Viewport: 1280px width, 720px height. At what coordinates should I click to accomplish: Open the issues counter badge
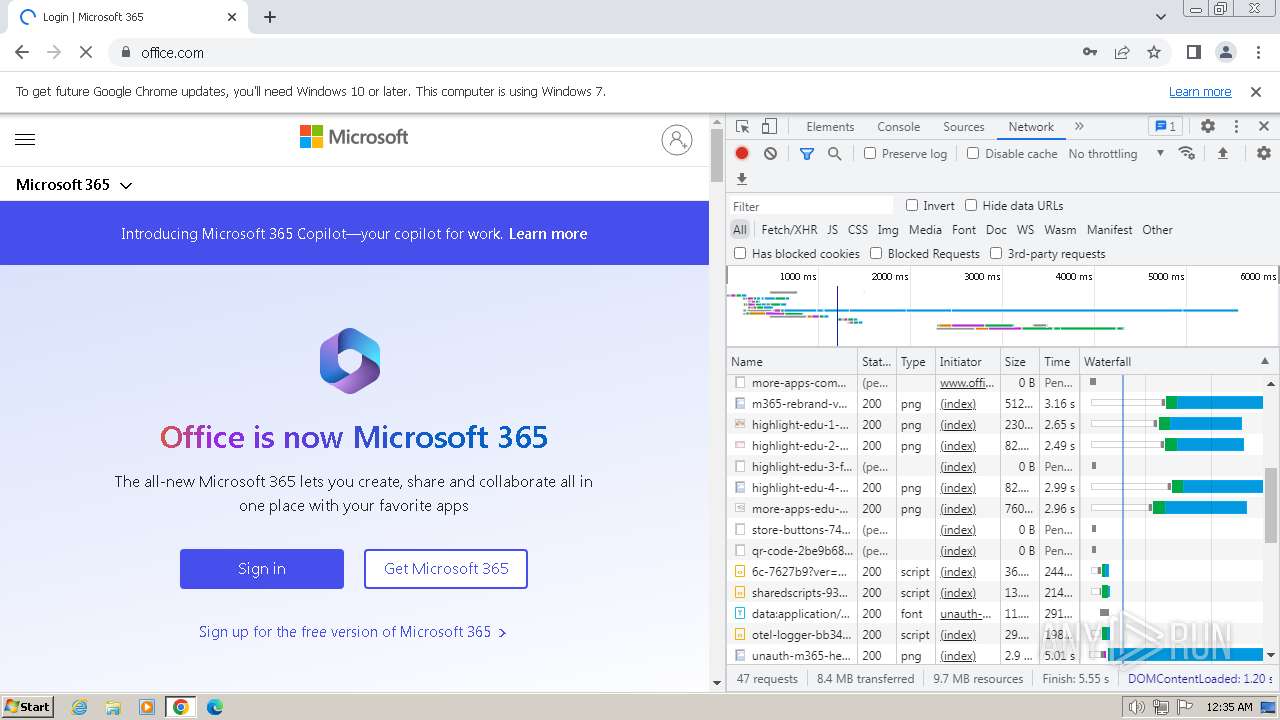tap(1165, 127)
